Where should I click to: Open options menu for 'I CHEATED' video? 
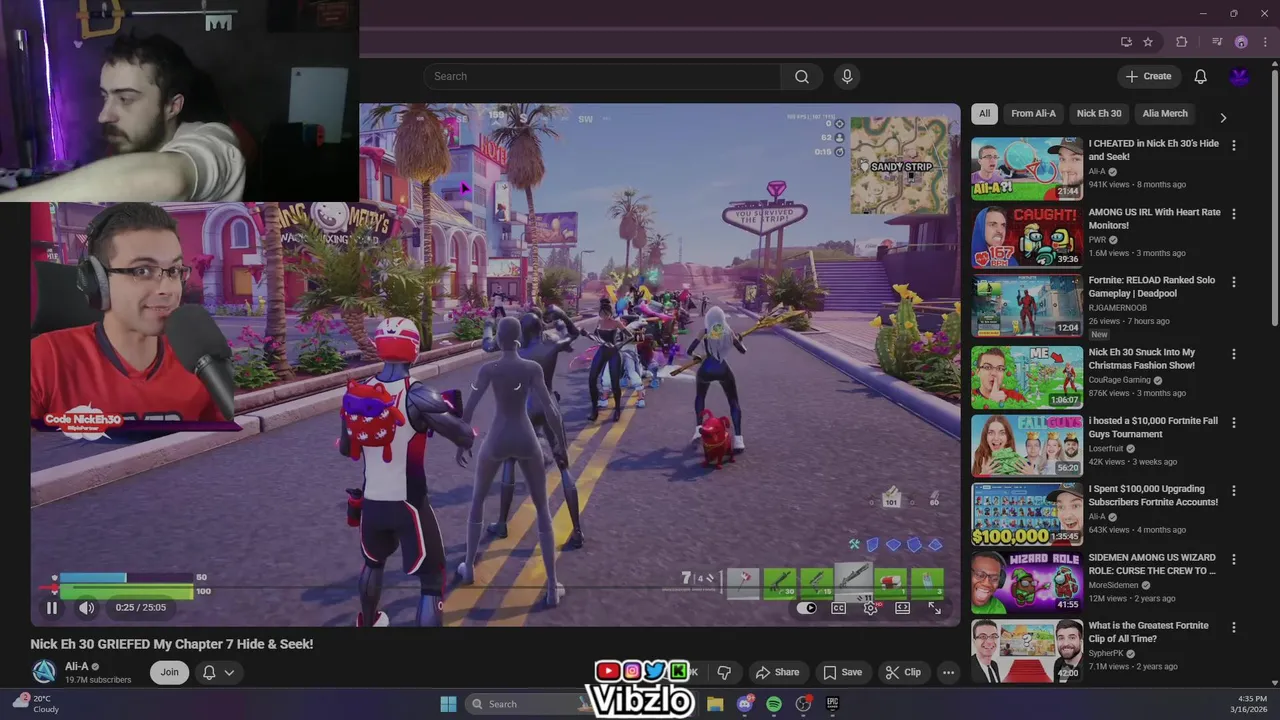tap(1233, 145)
